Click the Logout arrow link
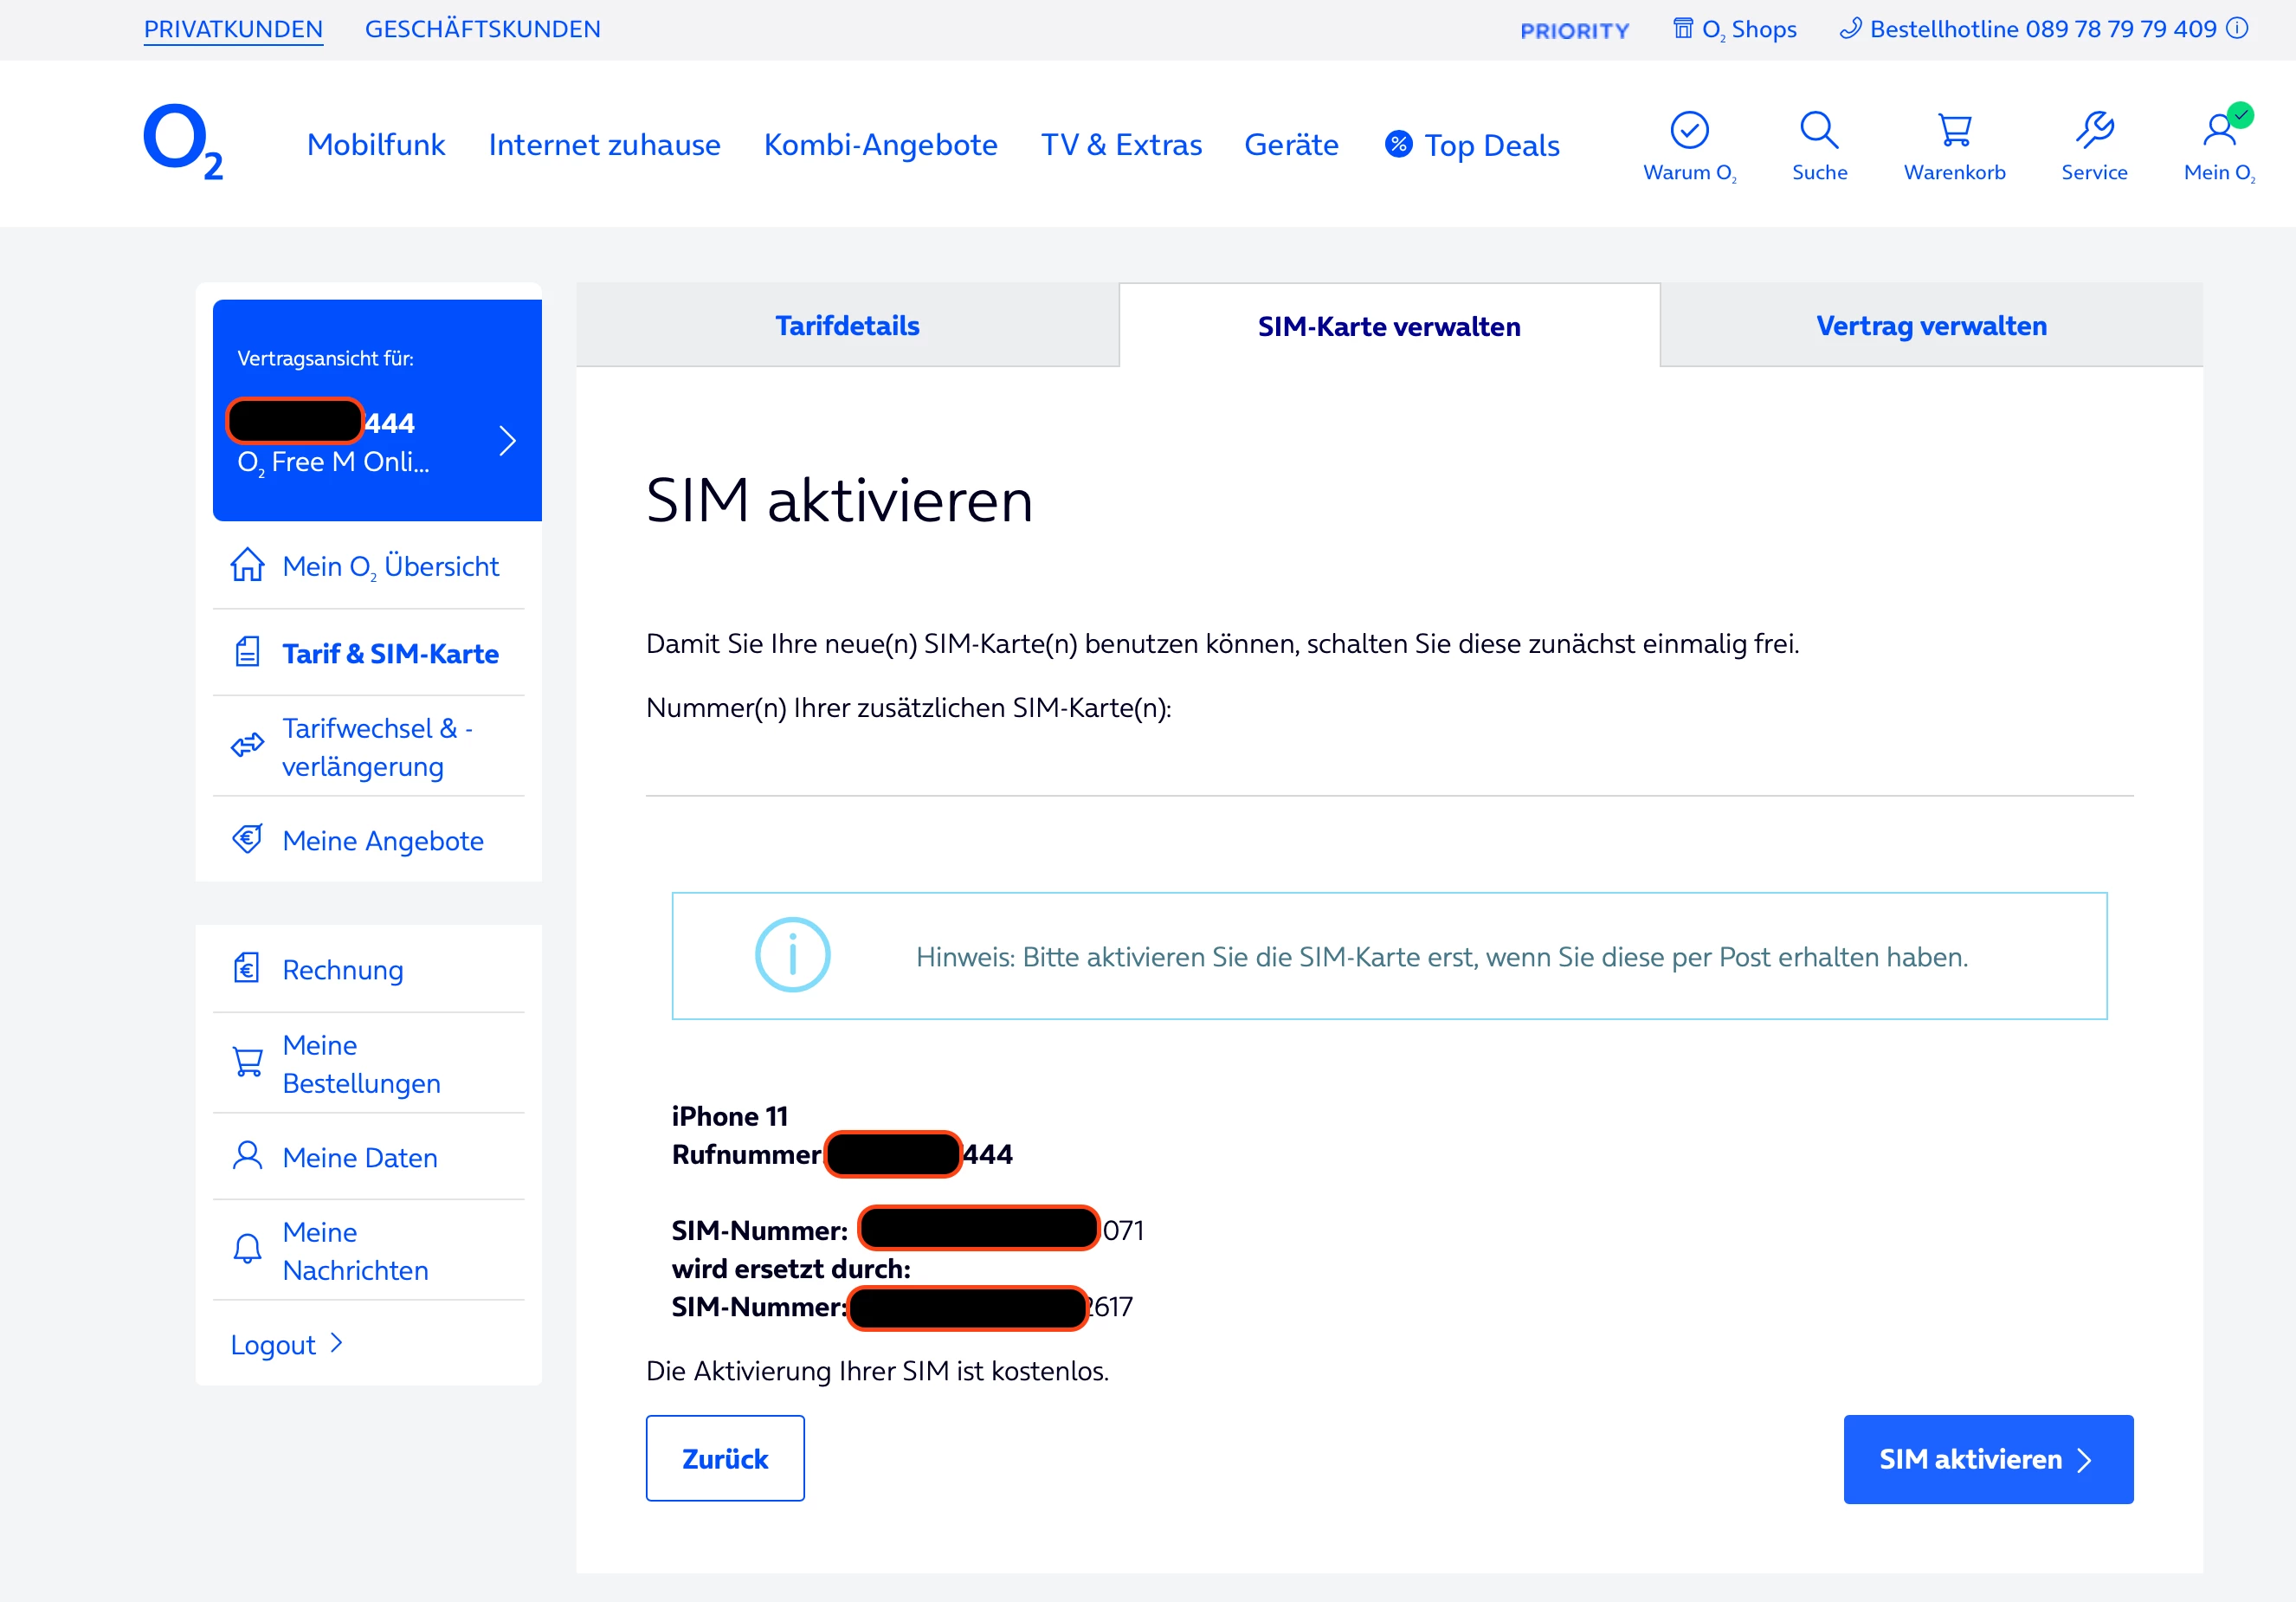The image size is (2296, 1602). (x=286, y=1344)
